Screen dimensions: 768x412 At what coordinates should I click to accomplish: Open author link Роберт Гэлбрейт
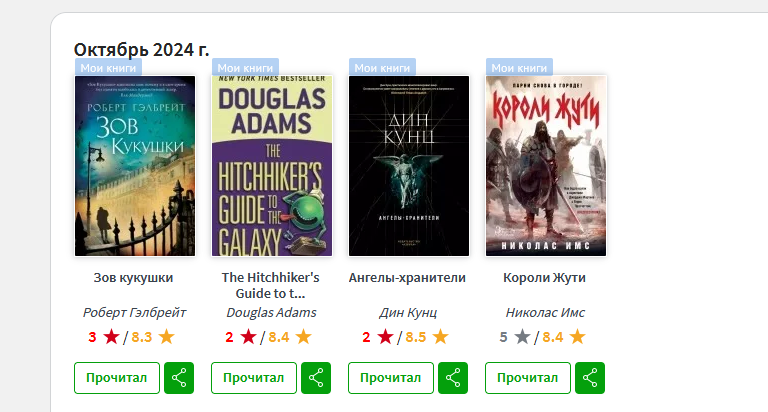click(x=134, y=312)
